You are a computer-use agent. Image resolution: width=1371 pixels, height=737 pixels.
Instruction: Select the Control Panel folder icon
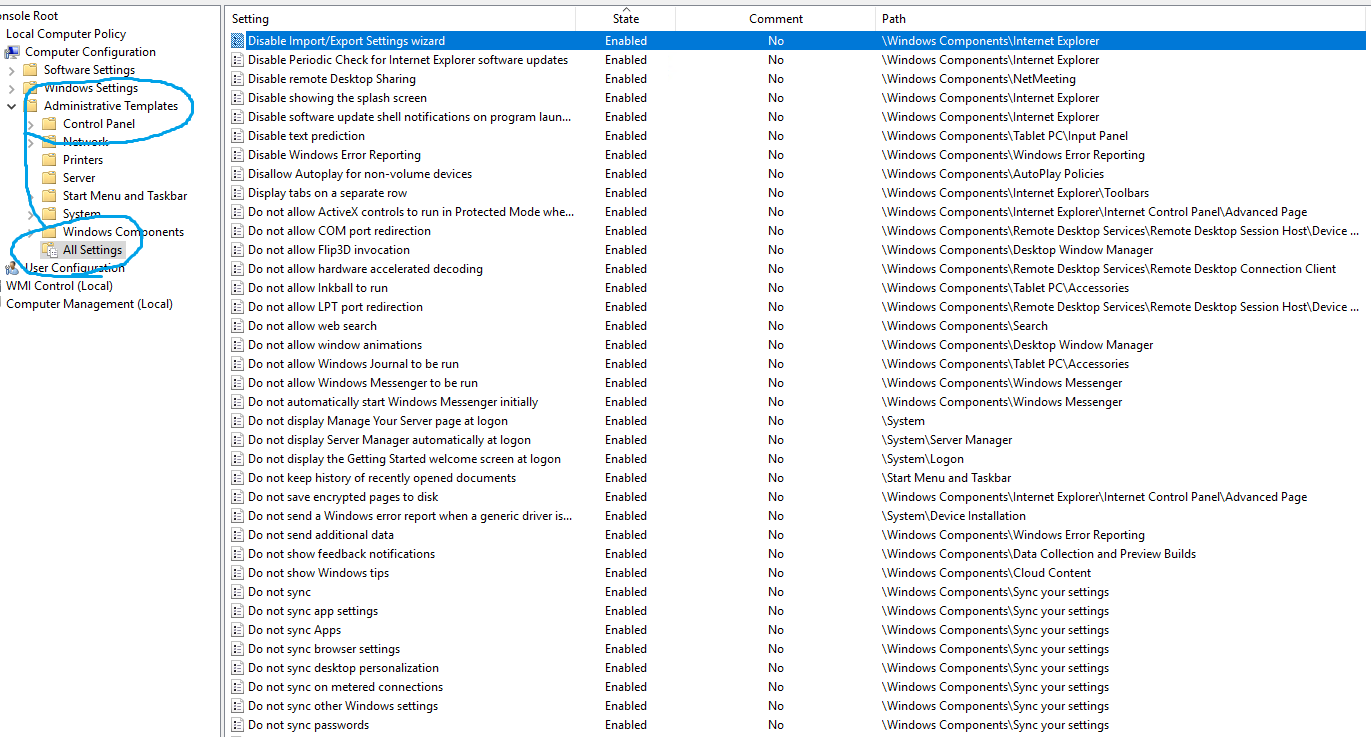click(49, 124)
